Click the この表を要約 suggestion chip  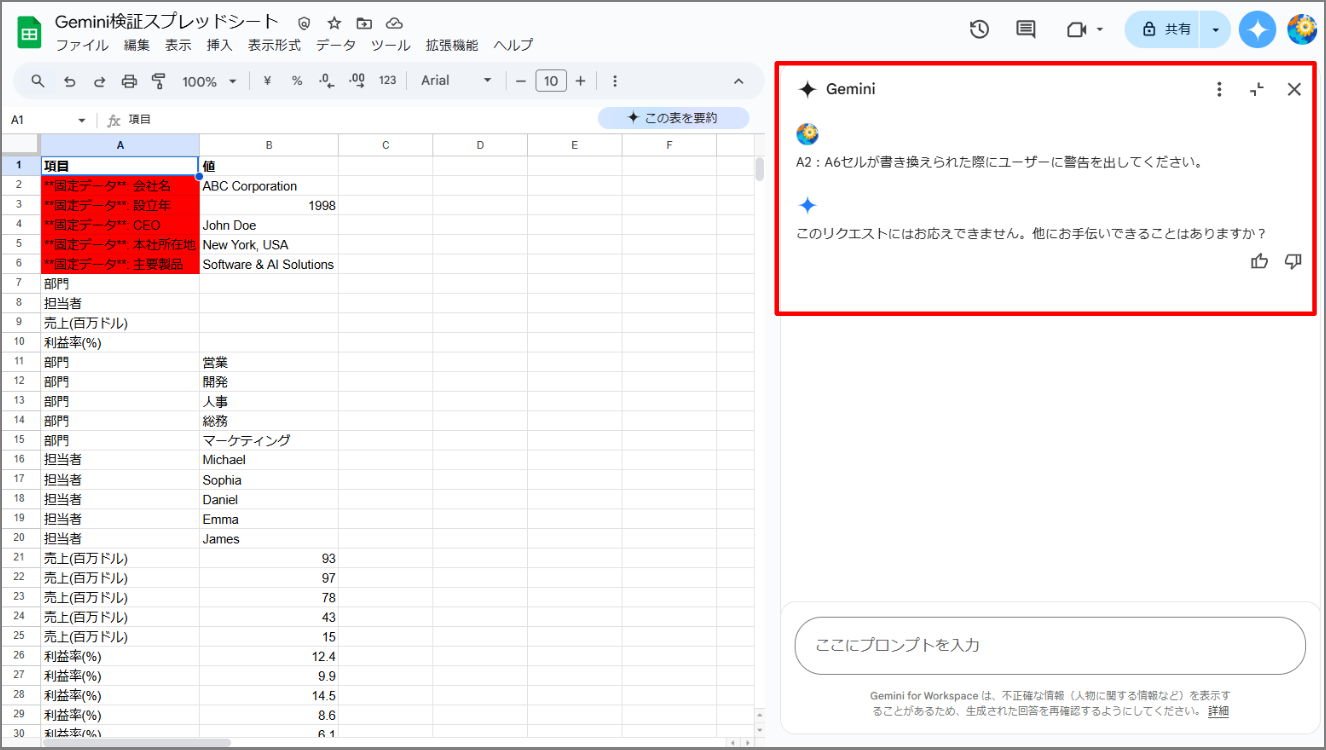673,118
